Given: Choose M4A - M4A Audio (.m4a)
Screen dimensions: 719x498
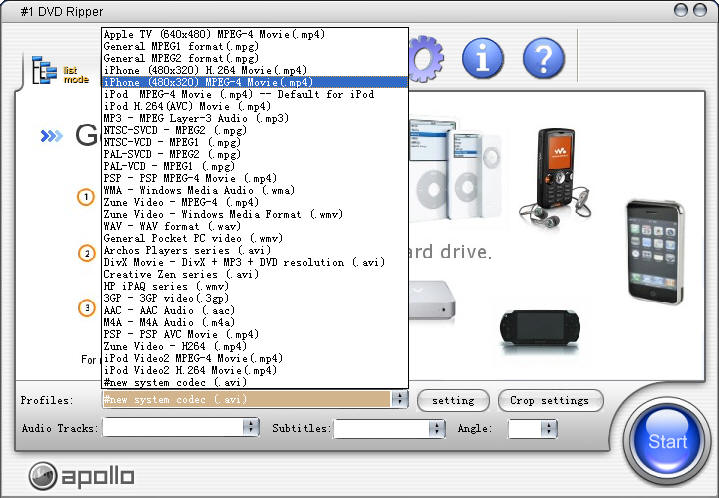Looking at the screenshot, I should tap(254, 322).
